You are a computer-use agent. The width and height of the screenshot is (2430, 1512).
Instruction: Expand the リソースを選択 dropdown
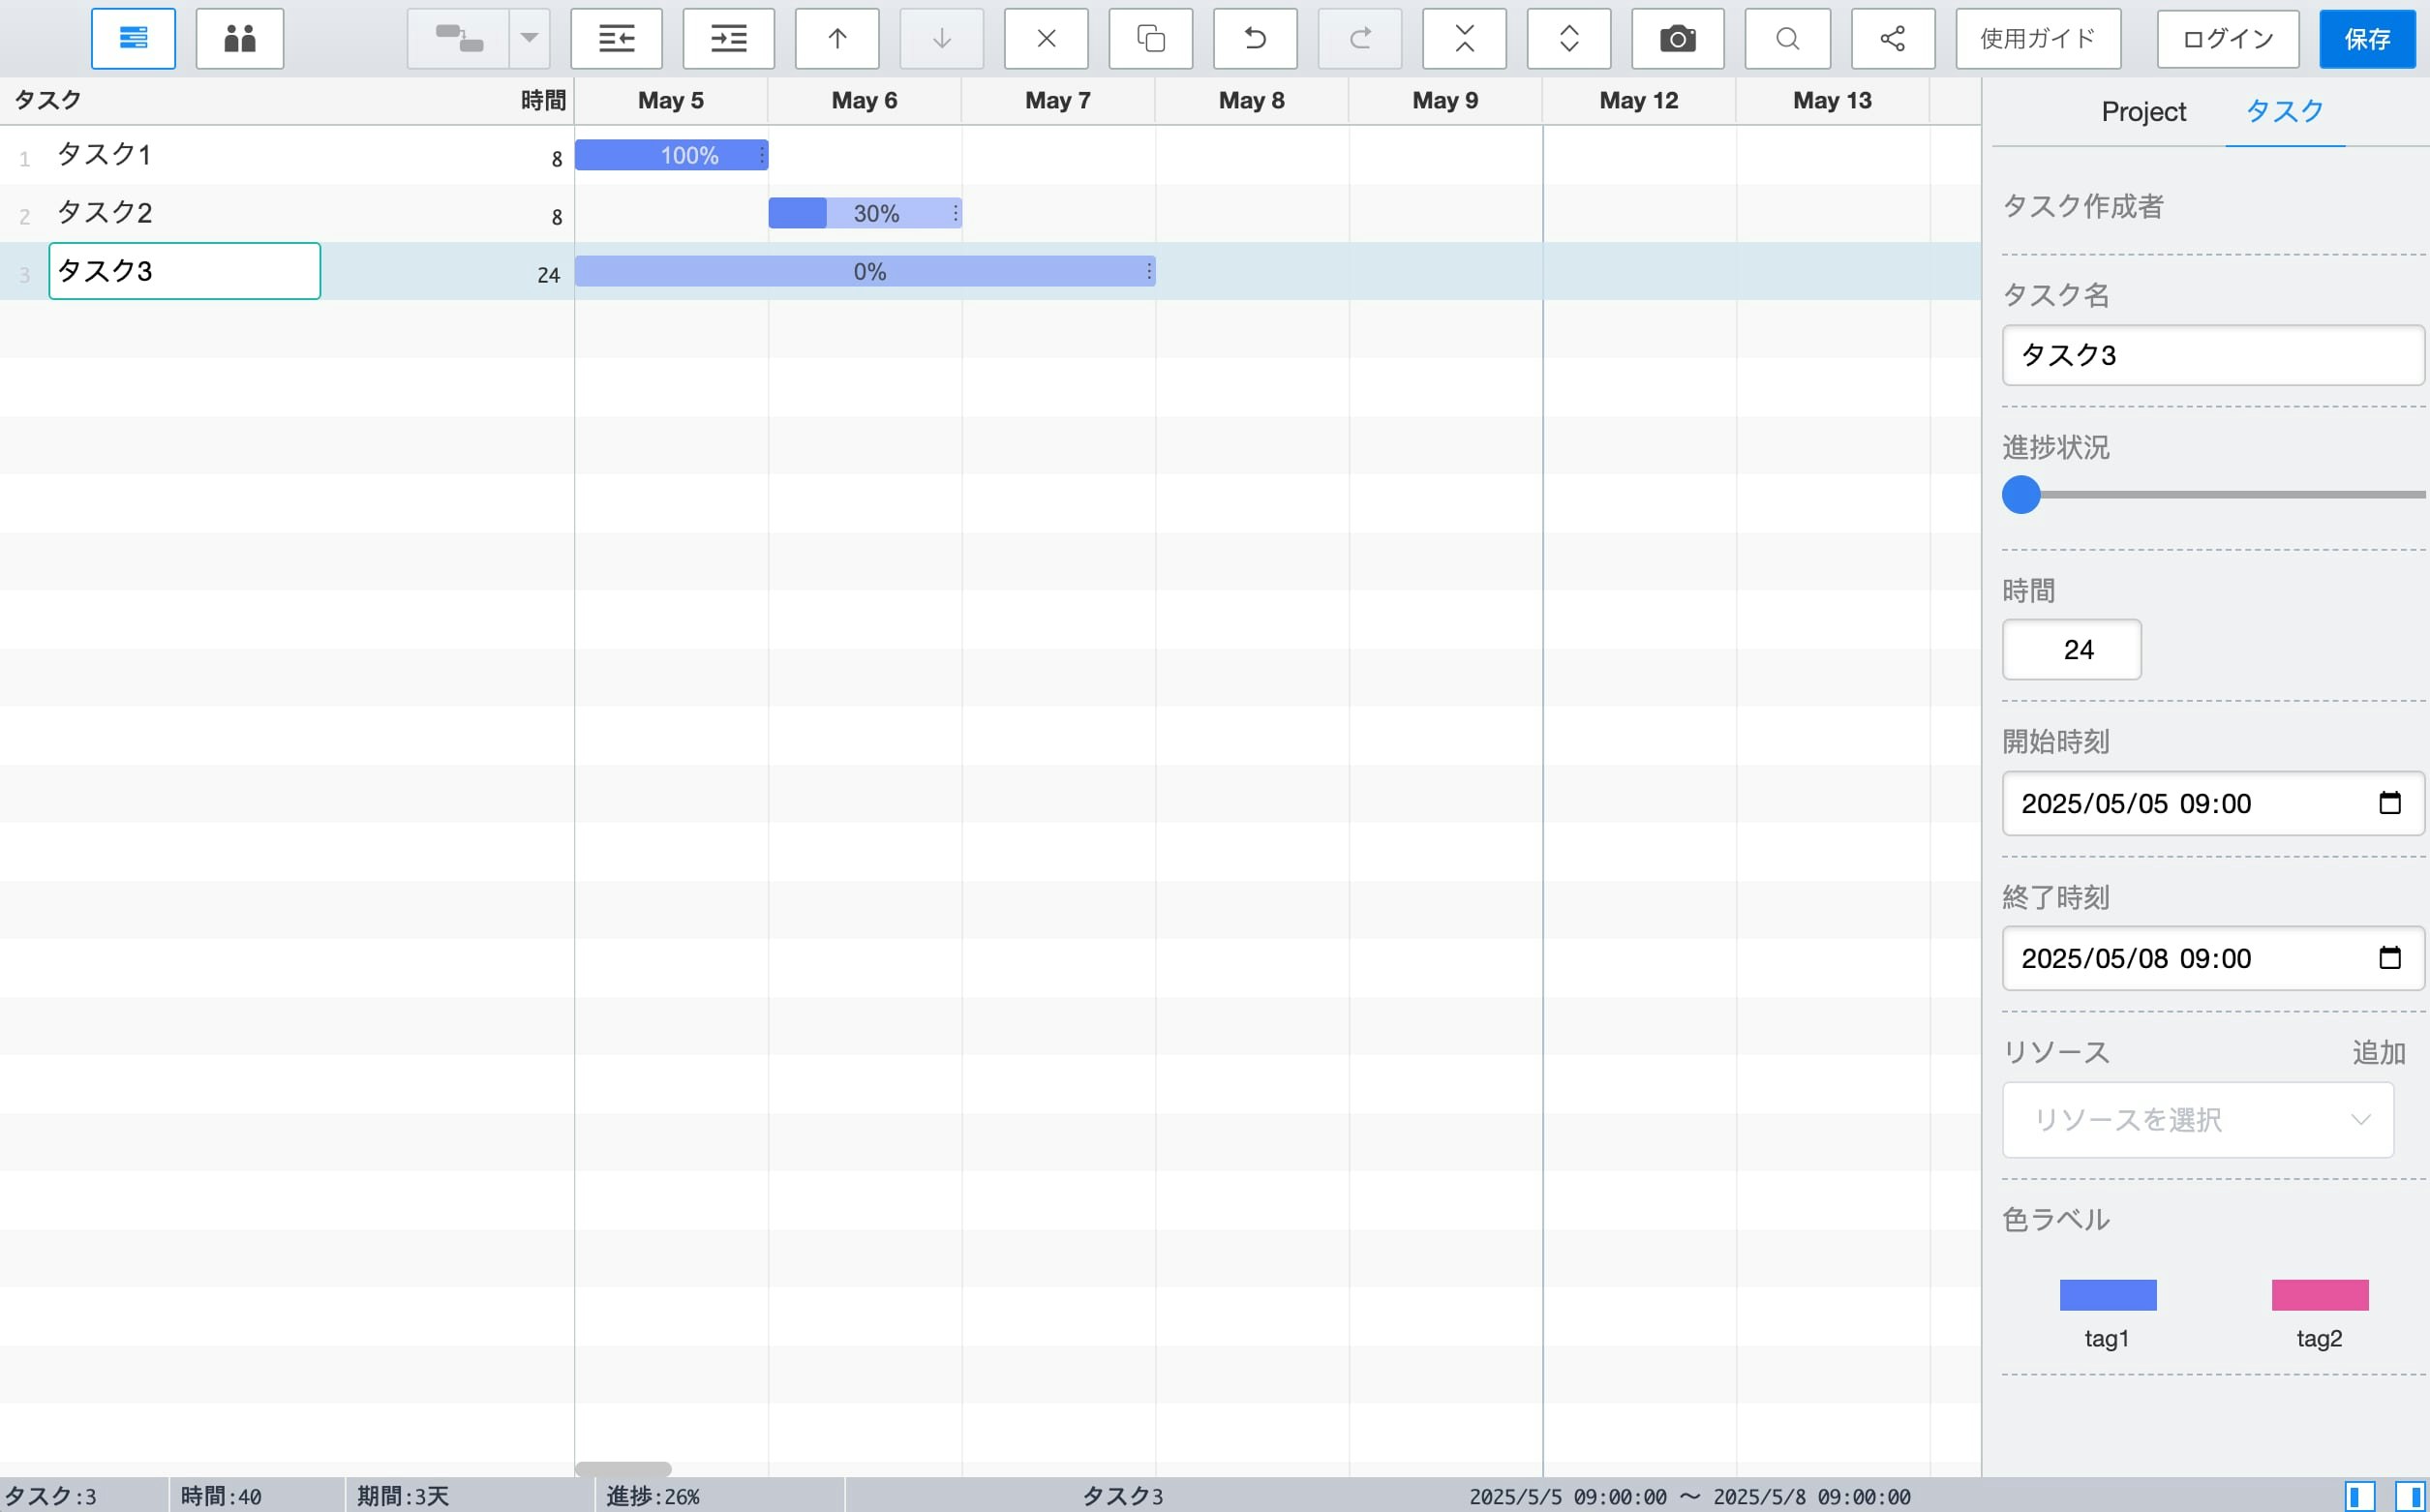click(x=2197, y=1120)
